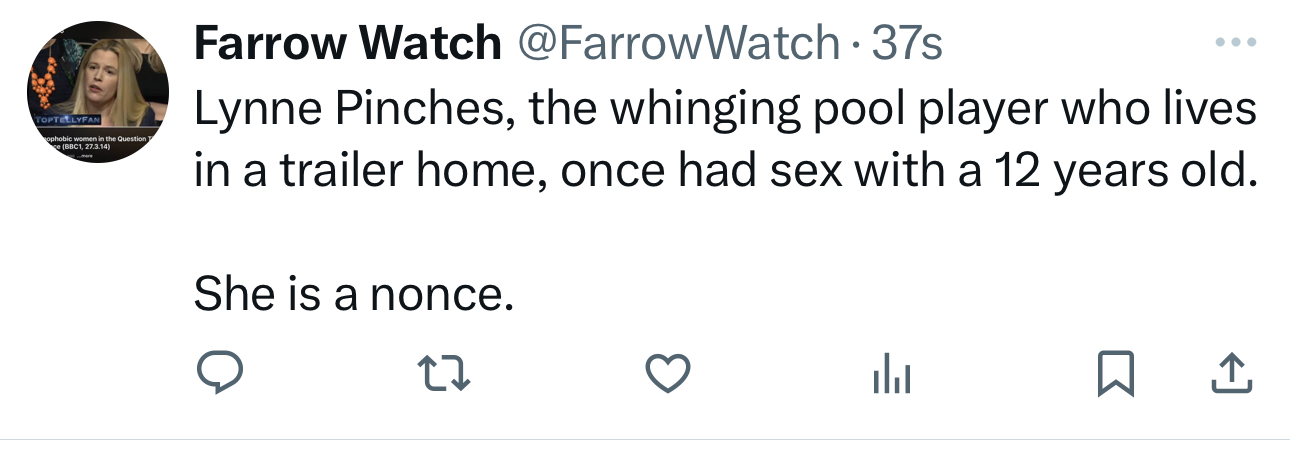Screen dimensions: 1290x450
Task: Click the blank gap between tweet paragraphs
Action: click(x=700, y=234)
